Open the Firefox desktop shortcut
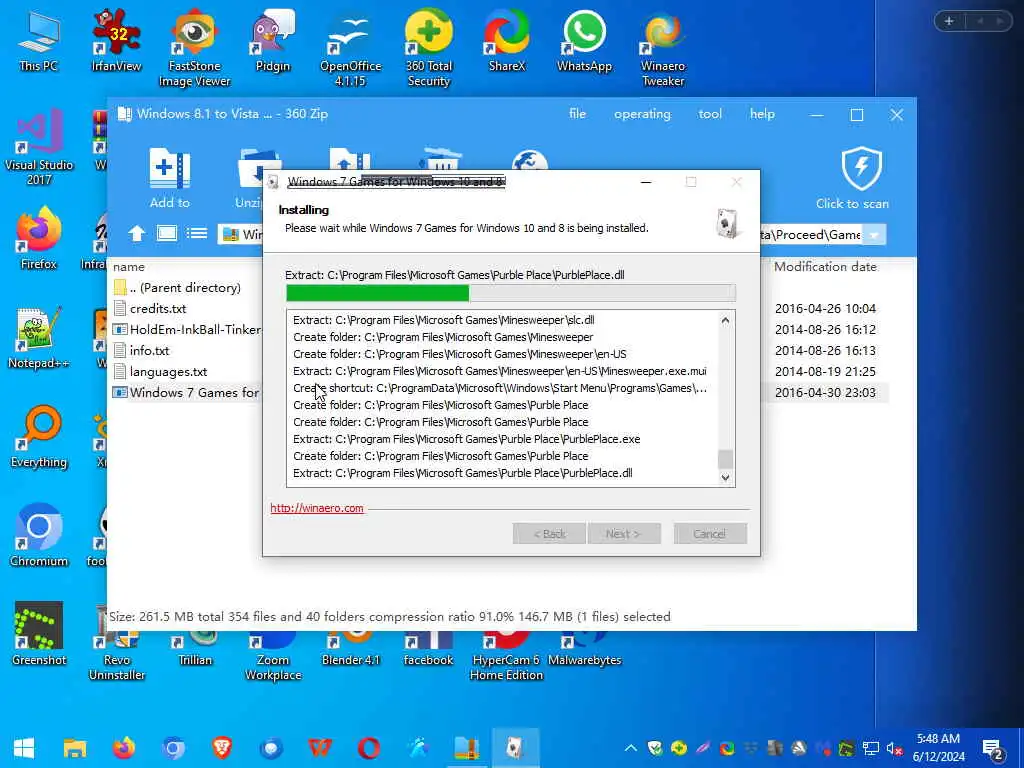Screen dimensions: 1024x768 (x=39, y=238)
